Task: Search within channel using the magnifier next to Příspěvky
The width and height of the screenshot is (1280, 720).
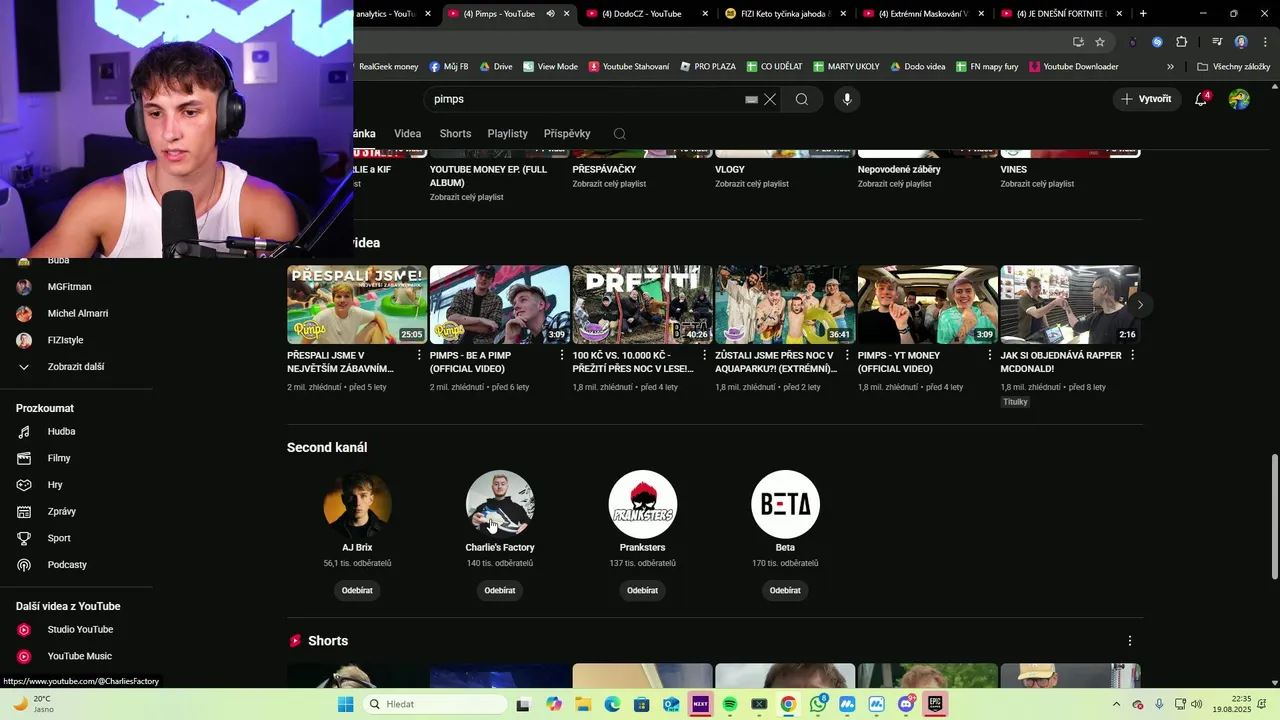Action: pyautogui.click(x=620, y=133)
